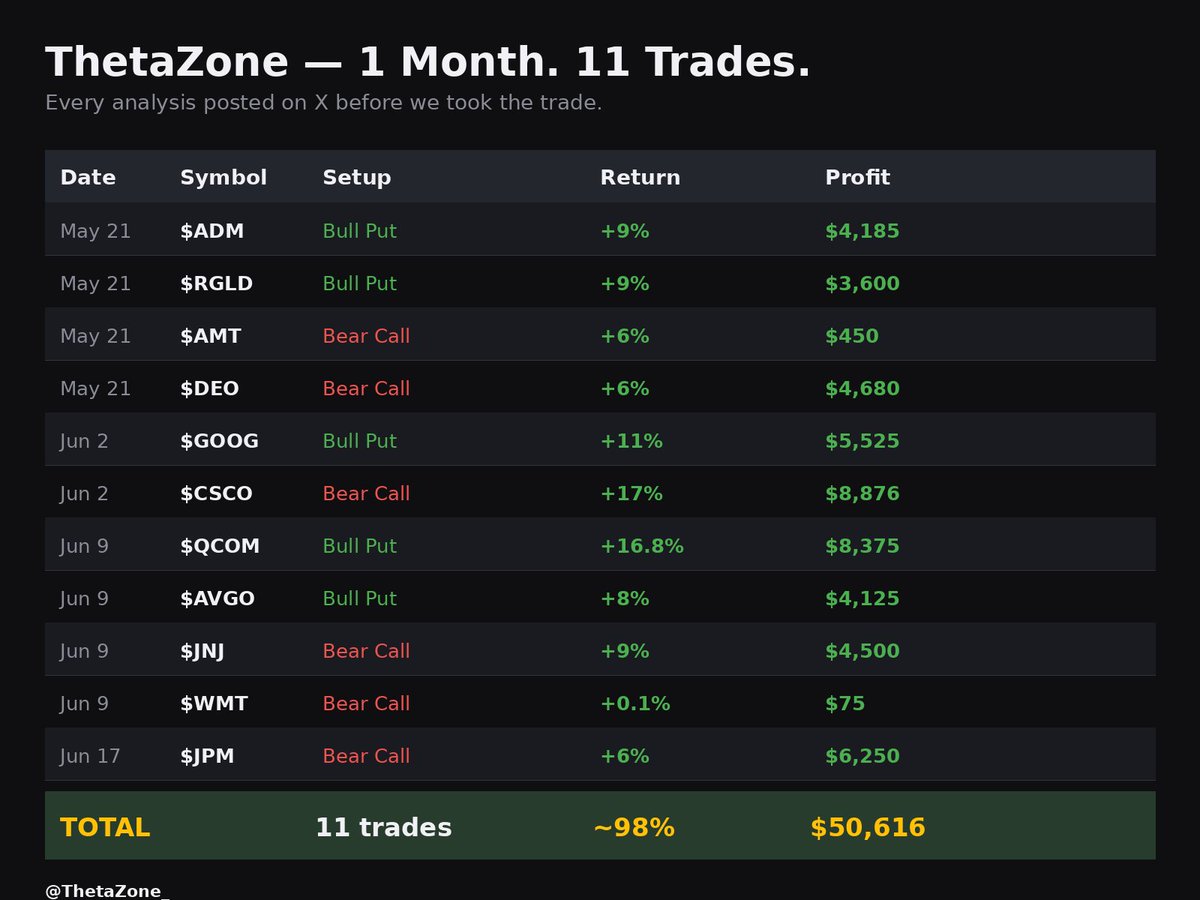Click the $8,375 profit value
The width and height of the screenshot is (1200, 900).
[x=862, y=546]
